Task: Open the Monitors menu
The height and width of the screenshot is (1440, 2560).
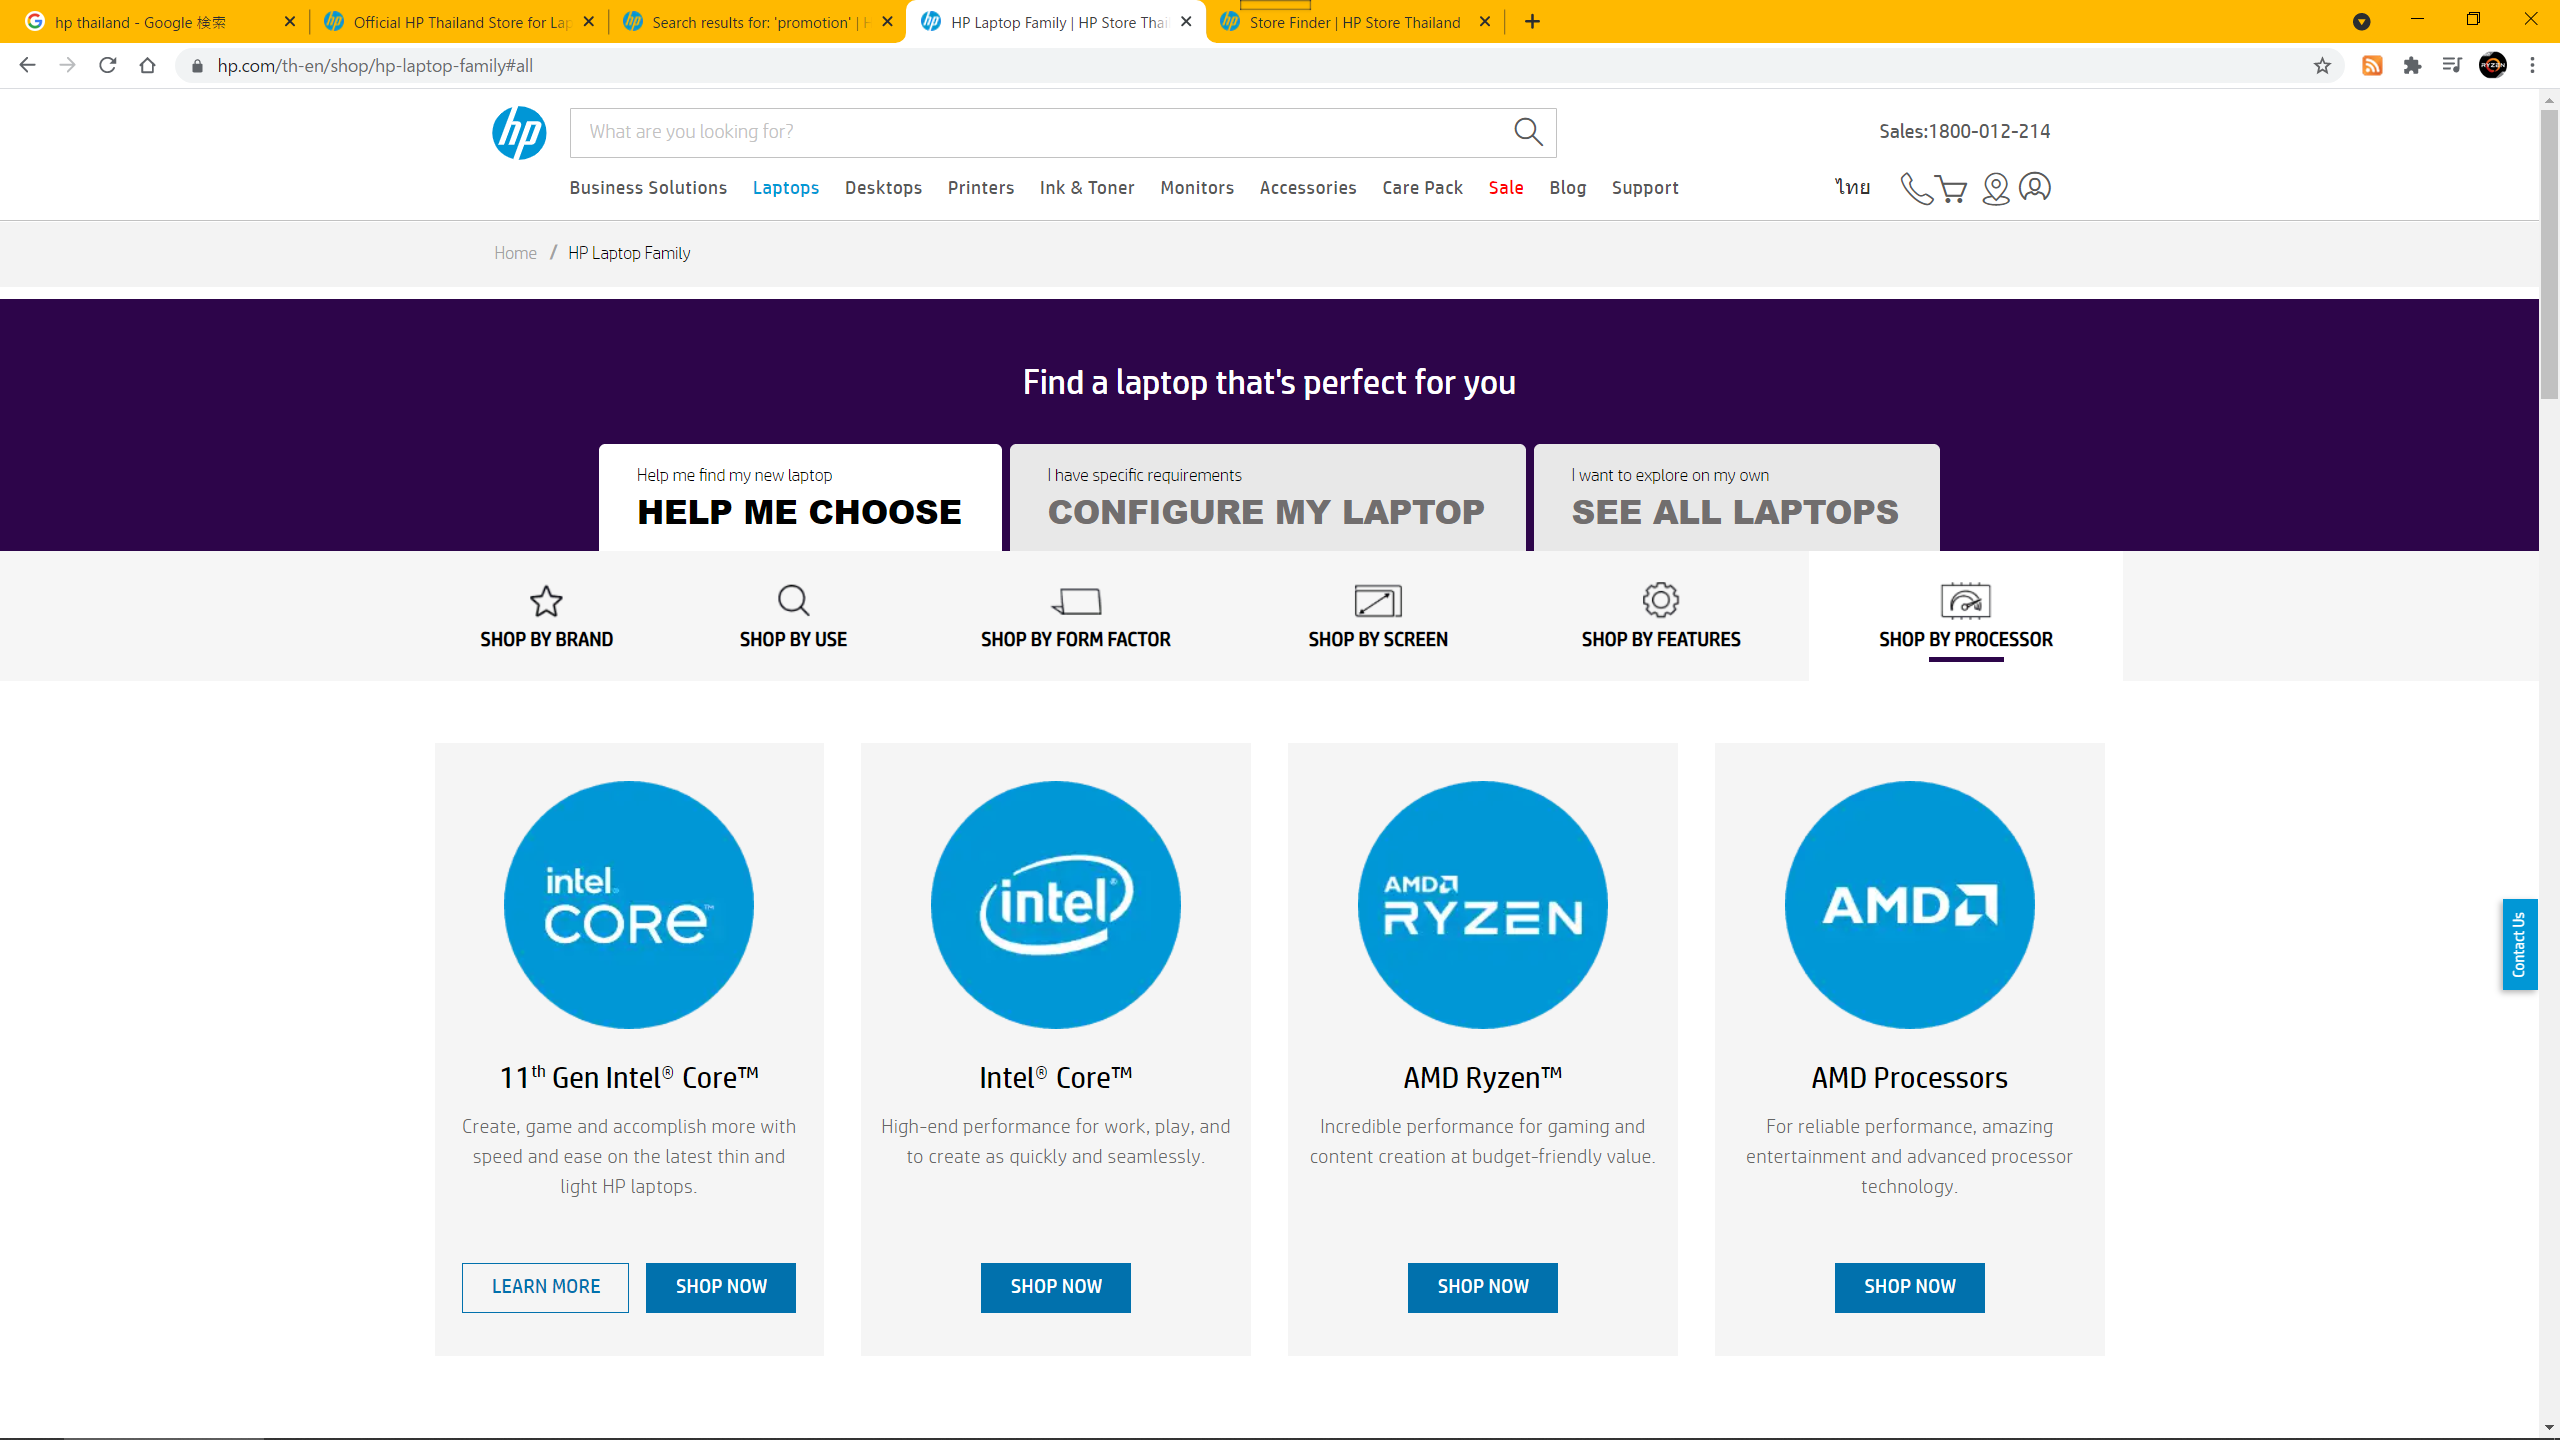Action: pos(1197,188)
